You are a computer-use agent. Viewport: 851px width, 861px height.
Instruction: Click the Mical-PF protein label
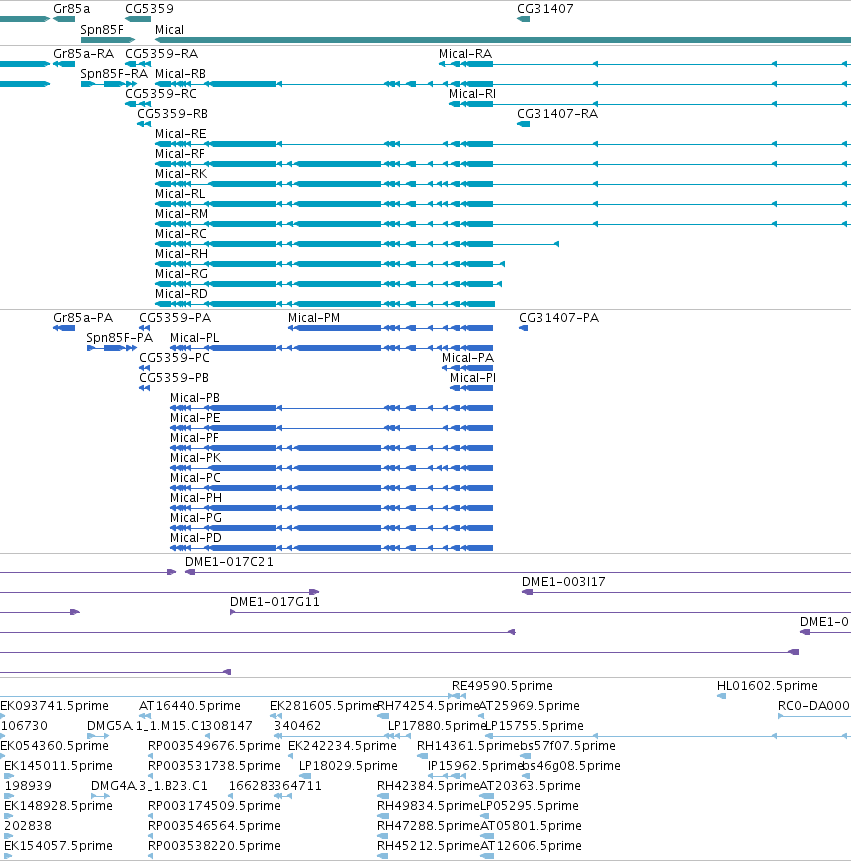pos(194,438)
